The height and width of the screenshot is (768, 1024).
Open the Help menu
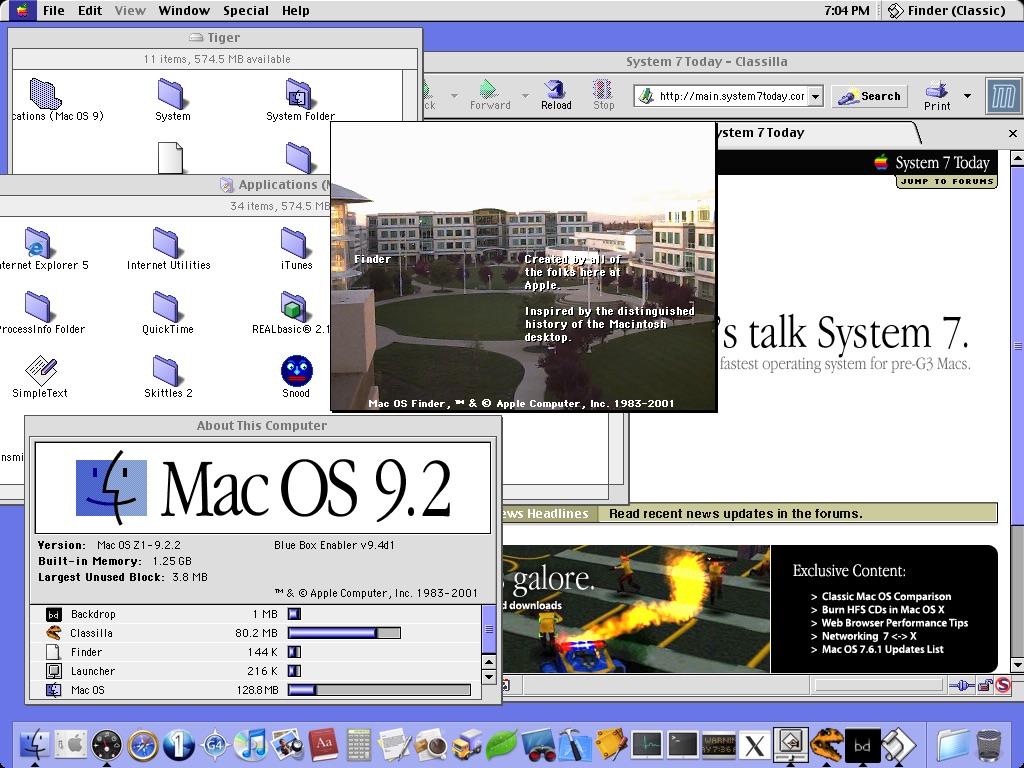pos(295,10)
